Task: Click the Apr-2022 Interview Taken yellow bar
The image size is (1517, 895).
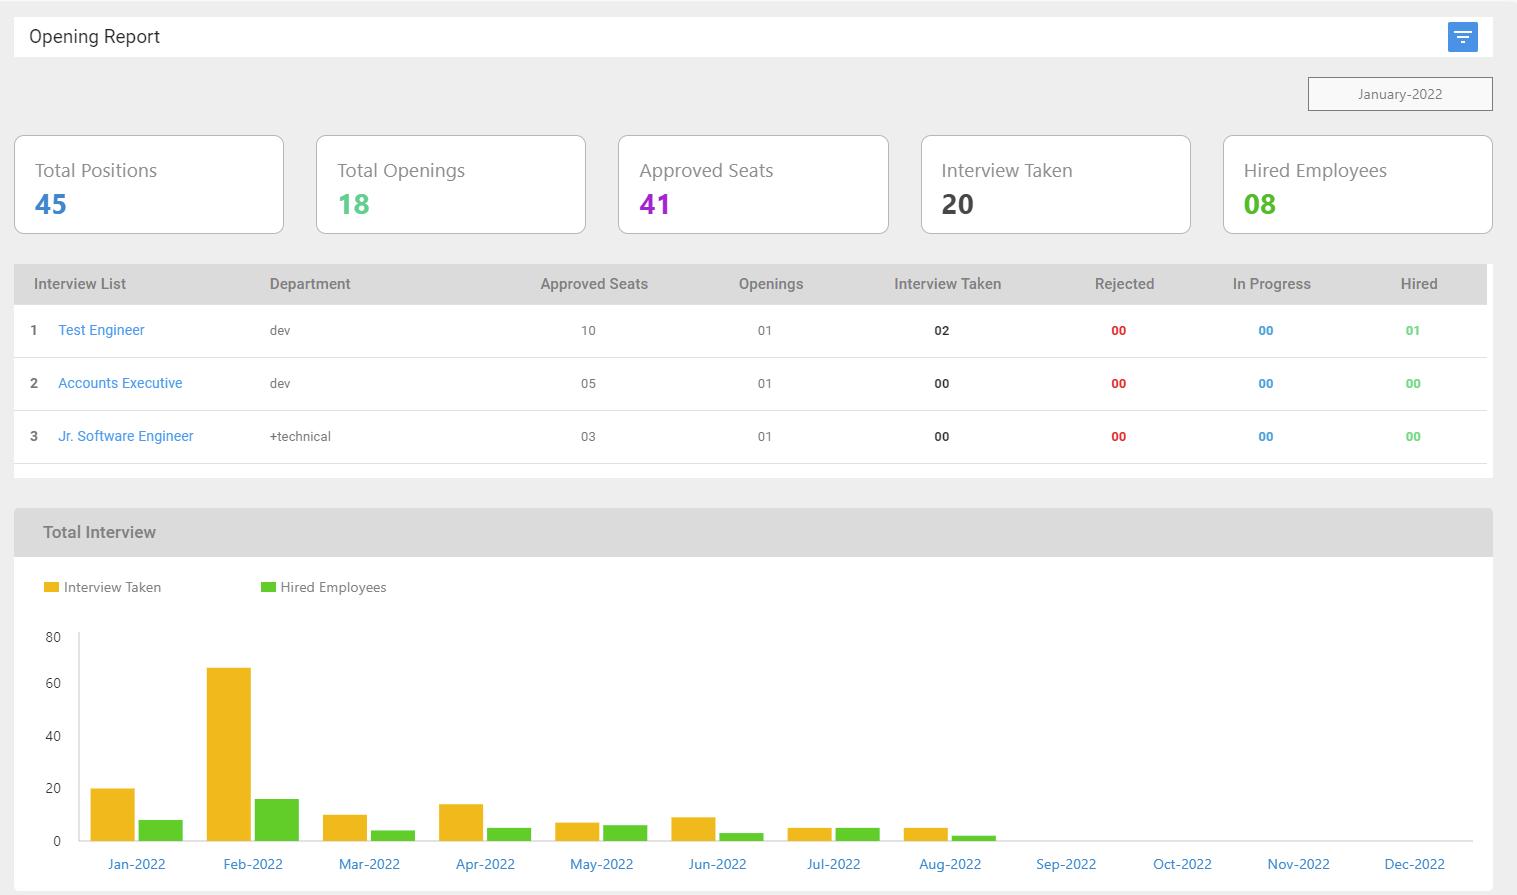Action: [461, 822]
